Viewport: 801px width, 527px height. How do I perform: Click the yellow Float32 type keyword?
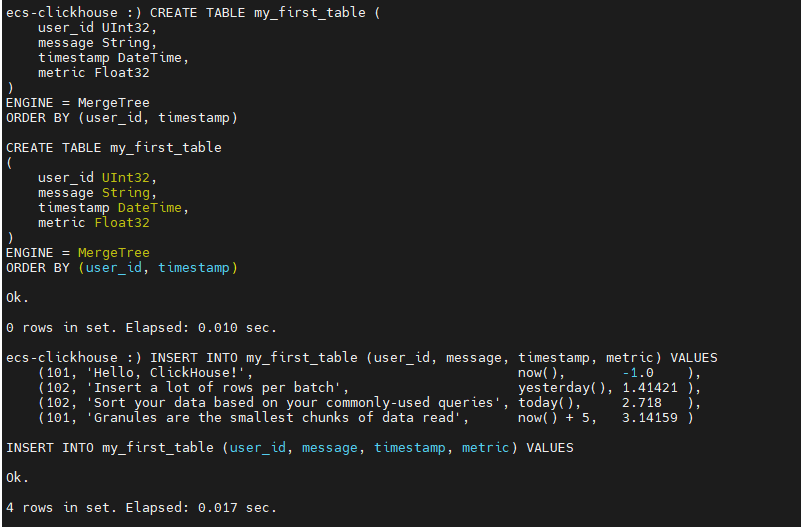122,223
